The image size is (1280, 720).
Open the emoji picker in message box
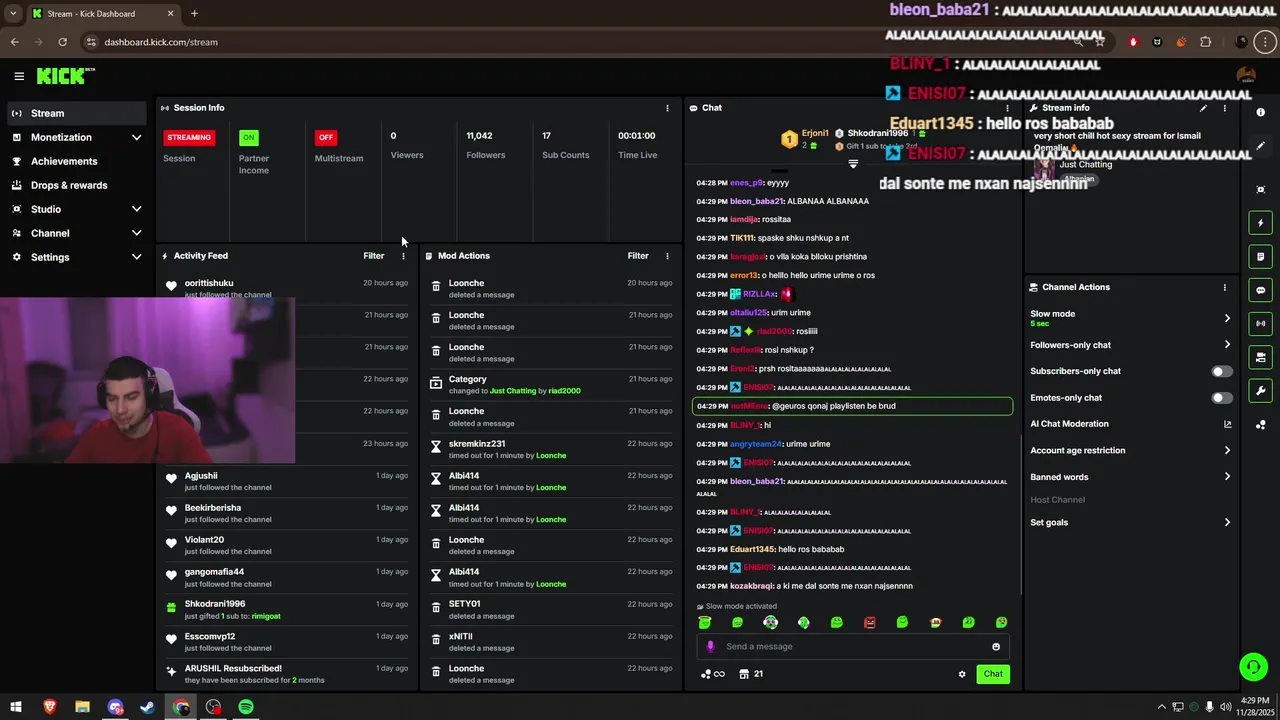(996, 647)
